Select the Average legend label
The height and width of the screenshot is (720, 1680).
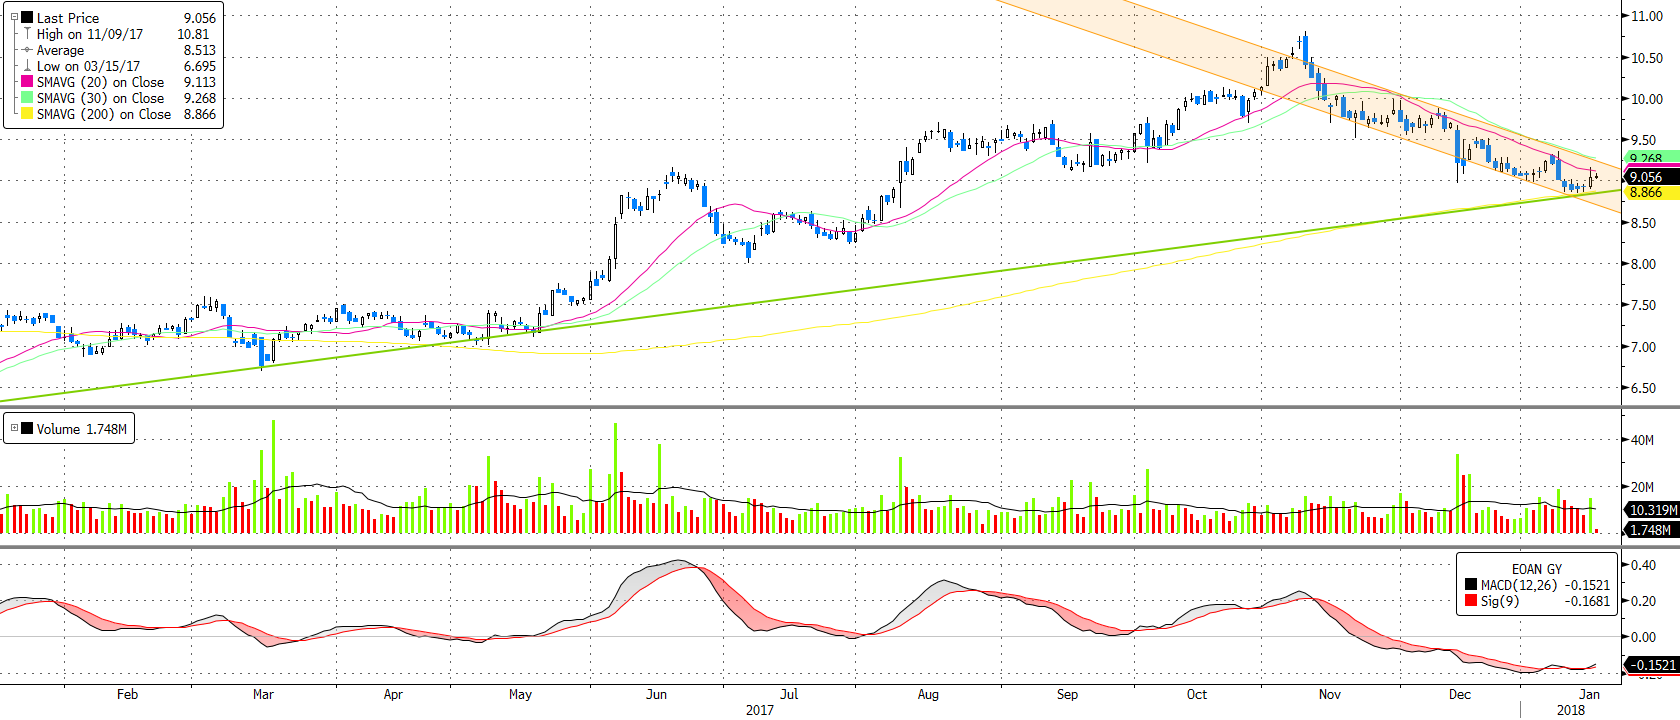coord(60,50)
